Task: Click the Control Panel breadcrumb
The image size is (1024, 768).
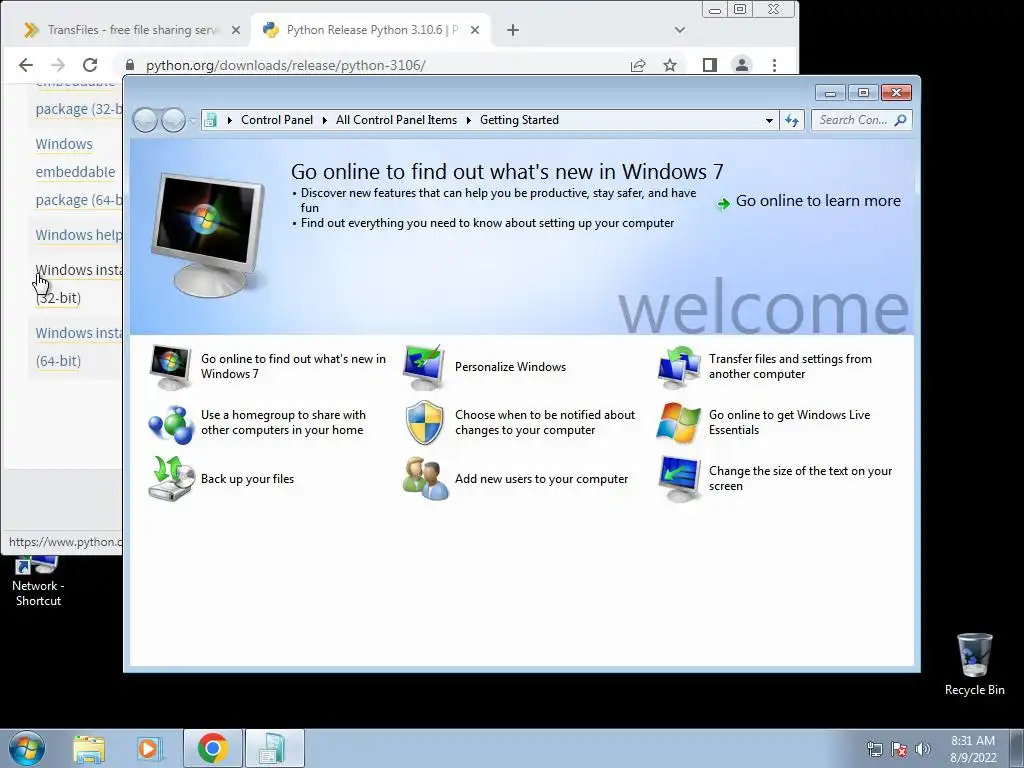Action: [277, 120]
